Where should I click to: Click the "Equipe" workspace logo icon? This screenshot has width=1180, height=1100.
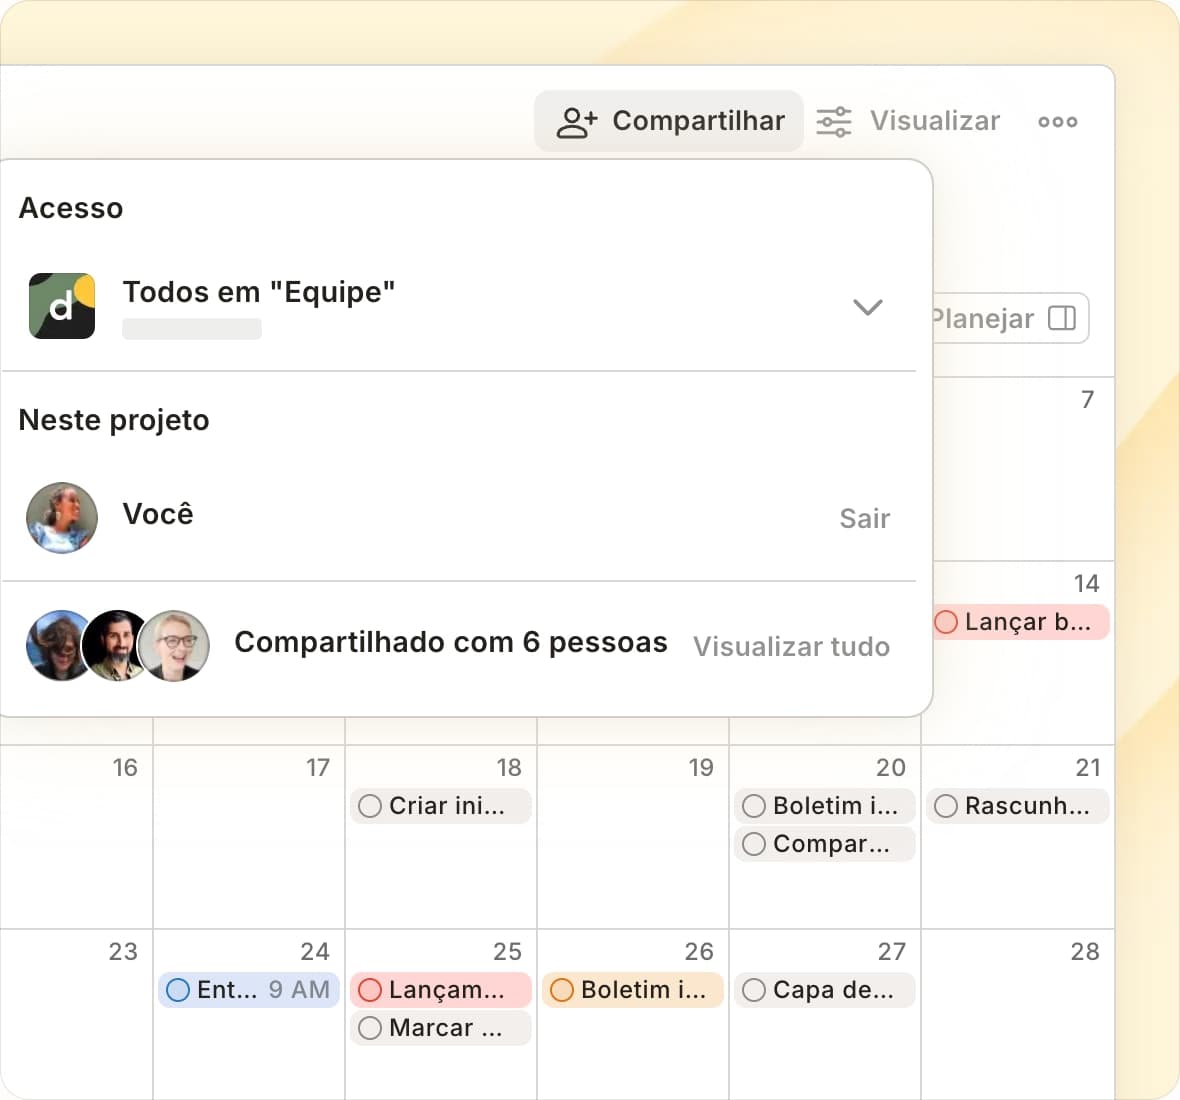click(62, 306)
